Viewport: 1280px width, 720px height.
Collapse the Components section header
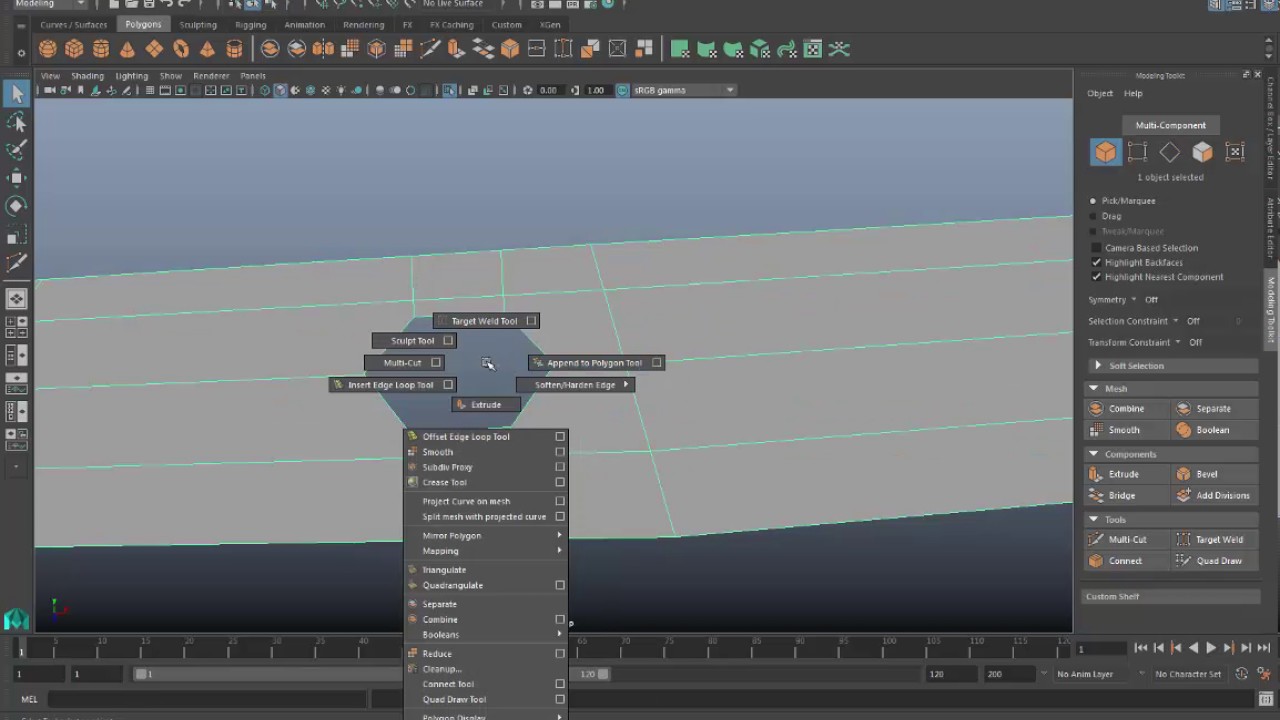[1171, 454]
